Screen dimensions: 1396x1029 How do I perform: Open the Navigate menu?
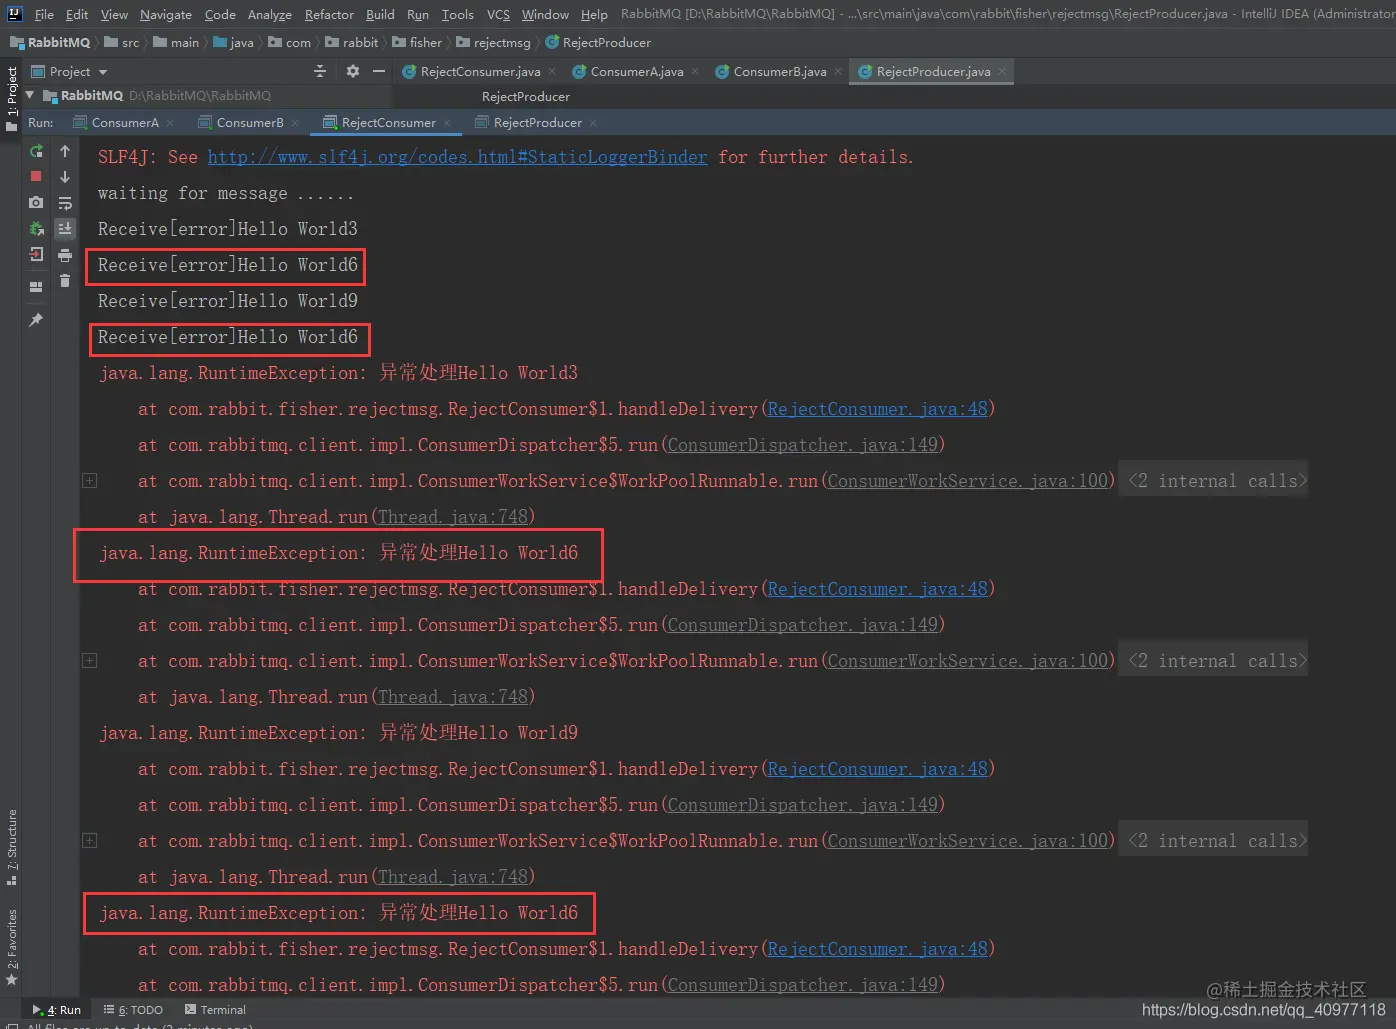point(165,14)
